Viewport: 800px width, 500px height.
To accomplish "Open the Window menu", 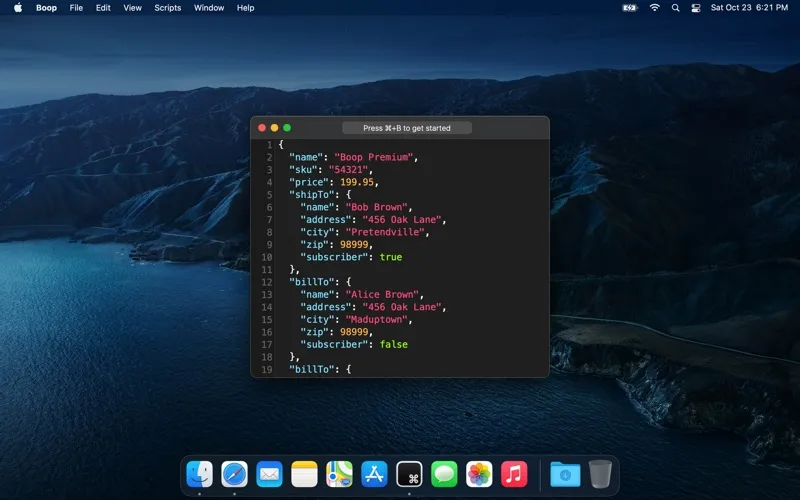I will pyautogui.click(x=209, y=8).
